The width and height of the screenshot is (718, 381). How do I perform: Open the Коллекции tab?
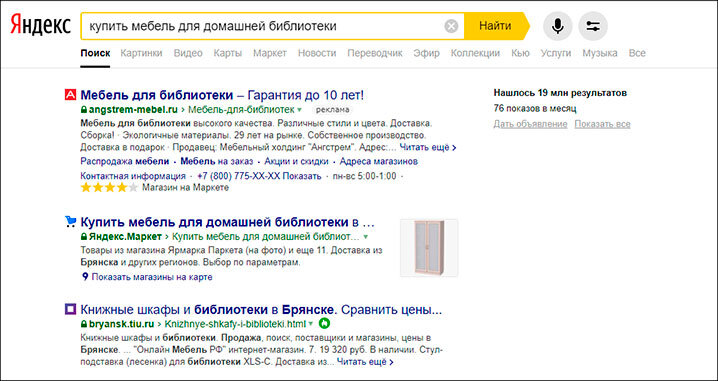tap(475, 53)
